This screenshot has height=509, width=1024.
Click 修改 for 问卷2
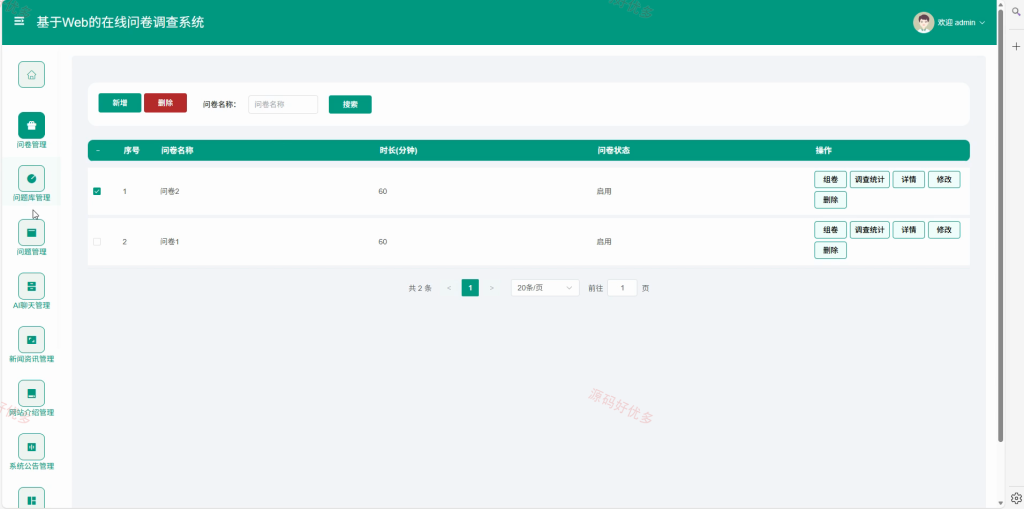[x=944, y=180]
